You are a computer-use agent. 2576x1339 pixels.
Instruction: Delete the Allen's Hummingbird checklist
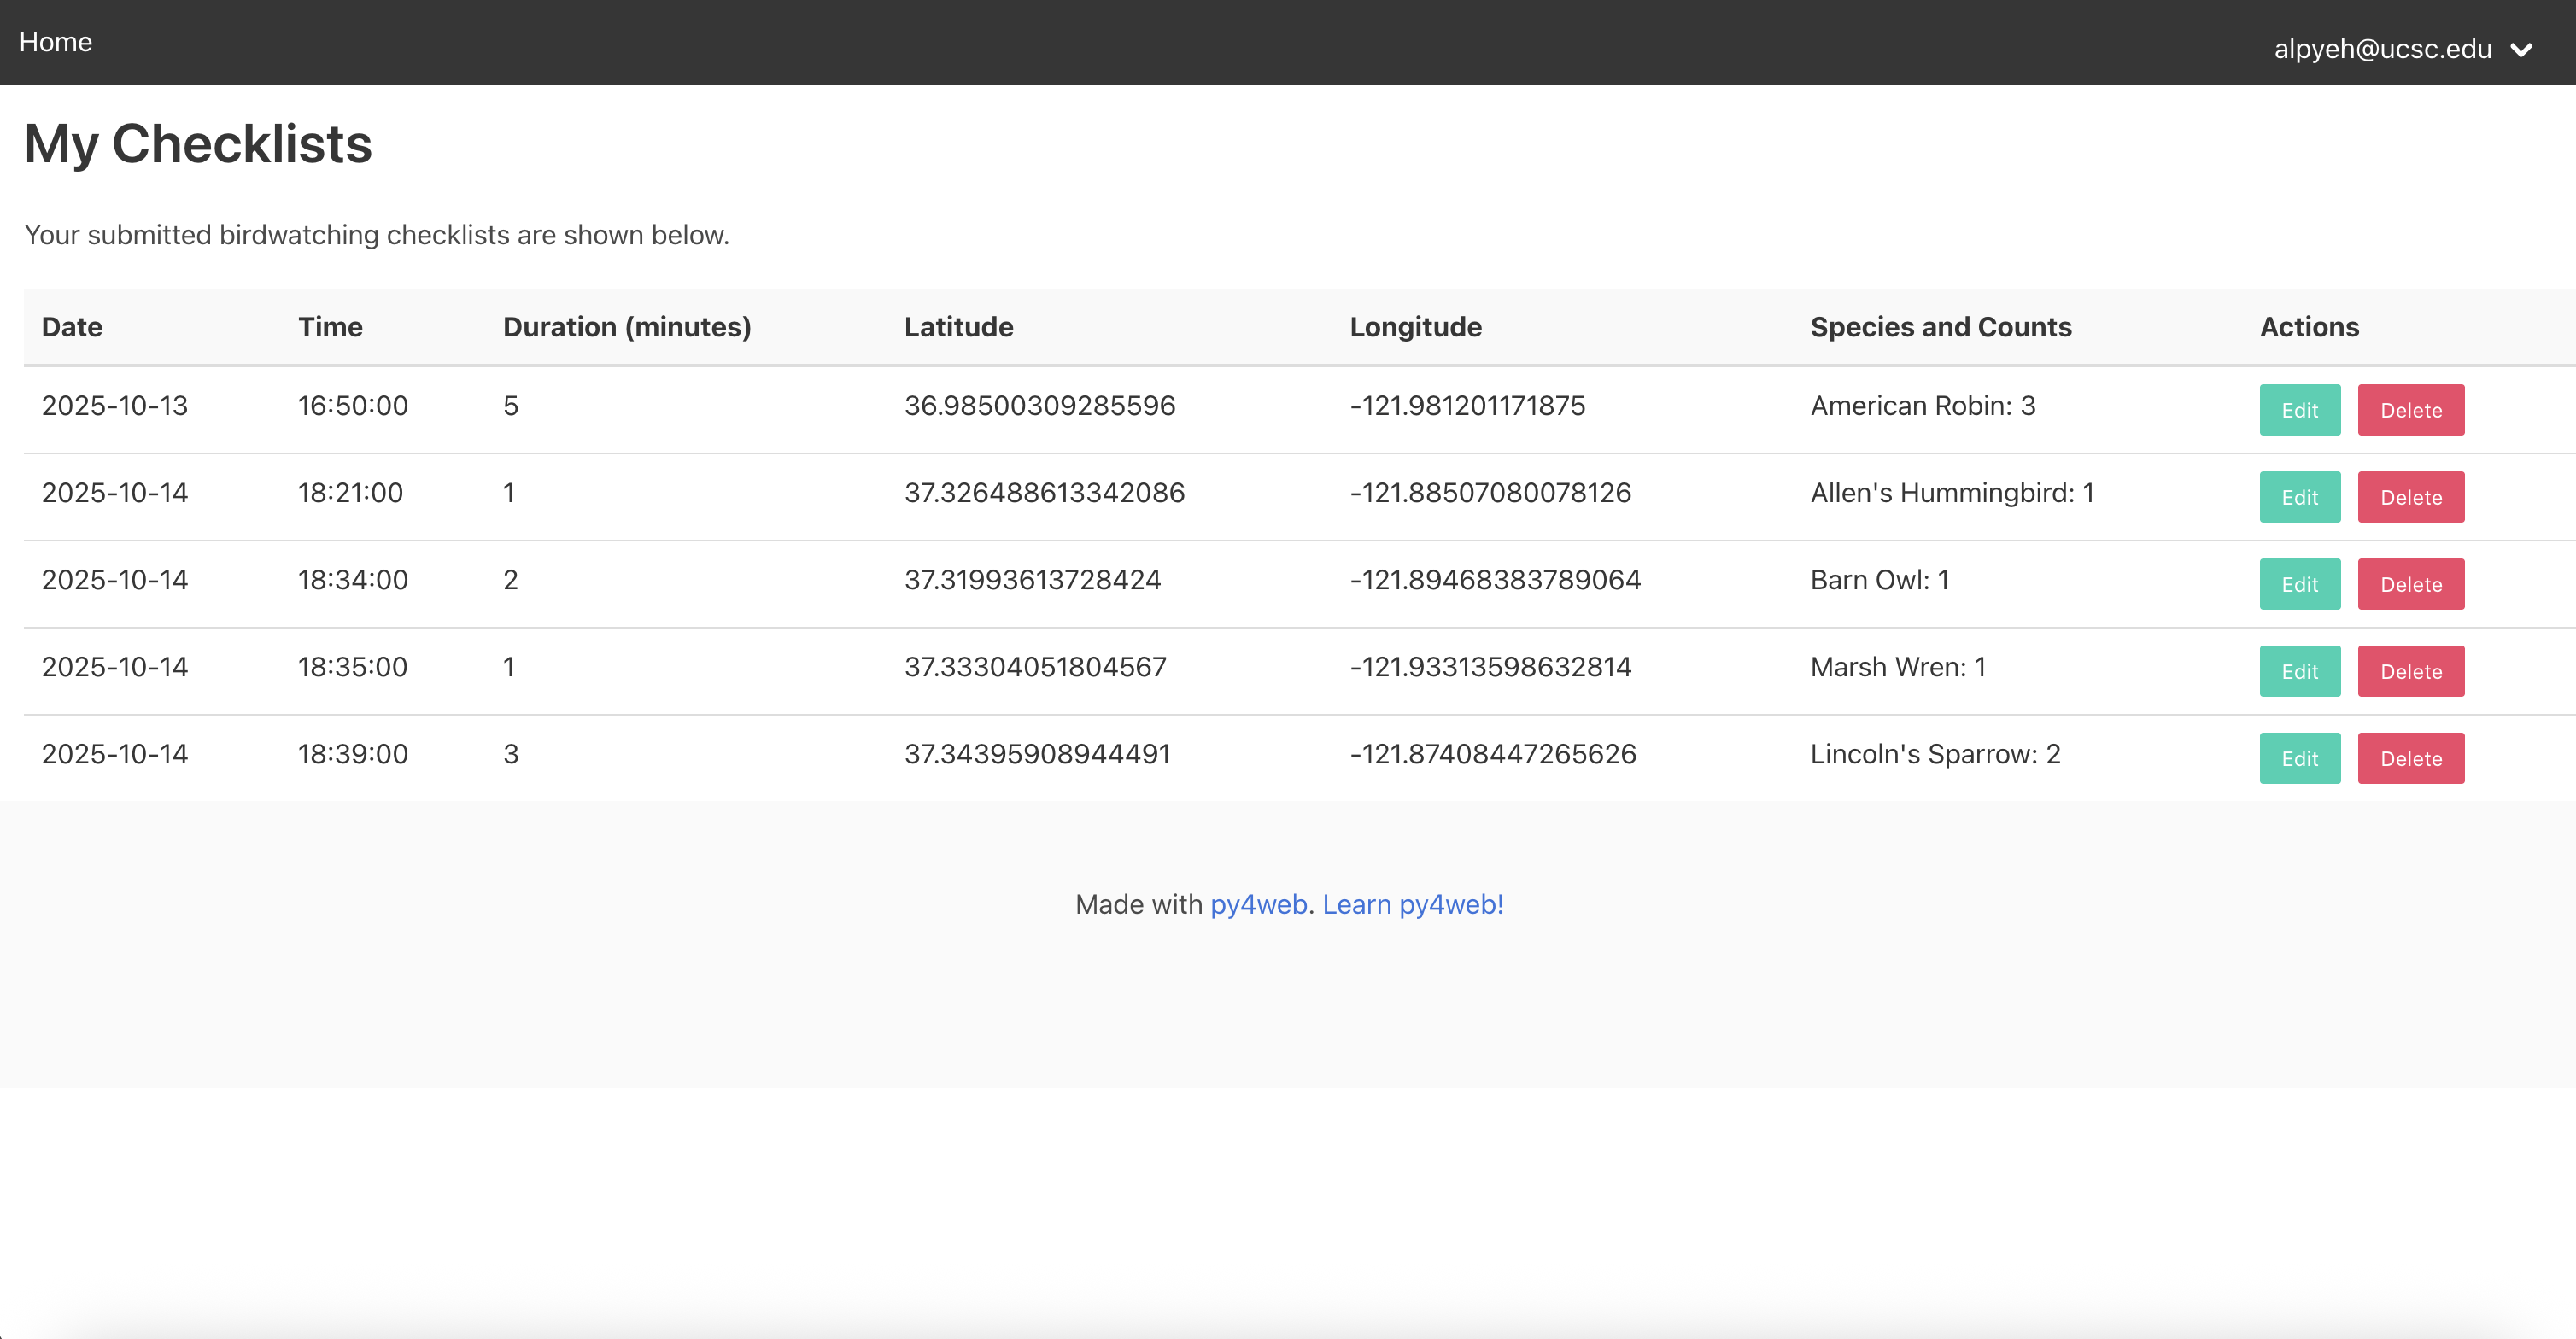[x=2410, y=497]
